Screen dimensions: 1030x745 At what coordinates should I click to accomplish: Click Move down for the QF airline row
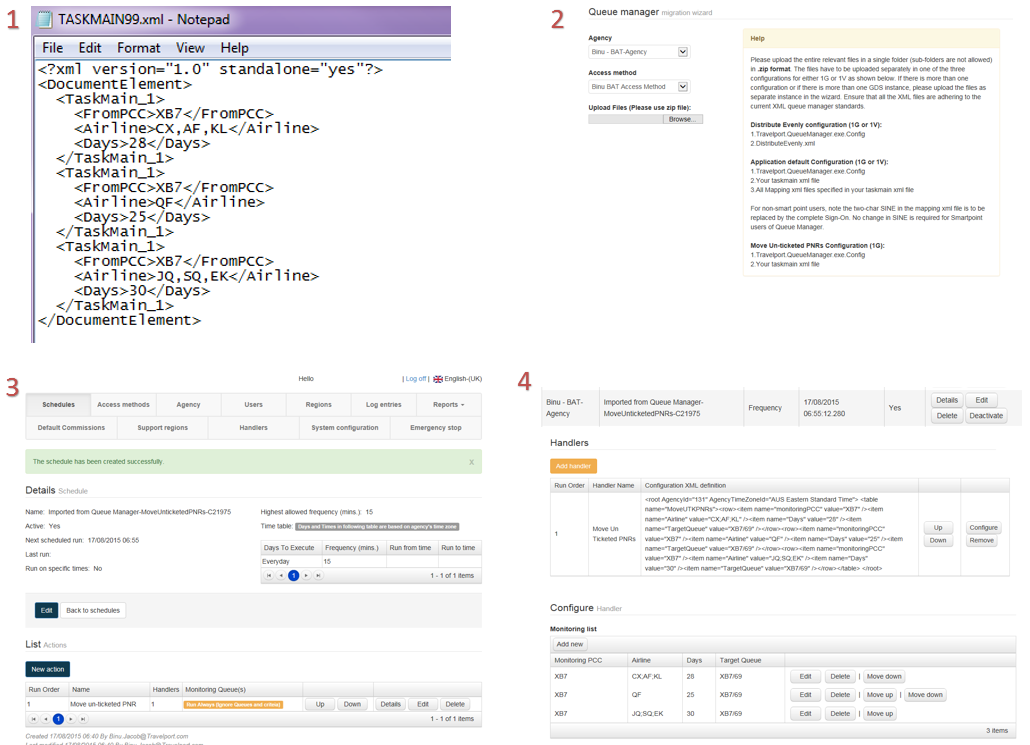tap(924, 695)
